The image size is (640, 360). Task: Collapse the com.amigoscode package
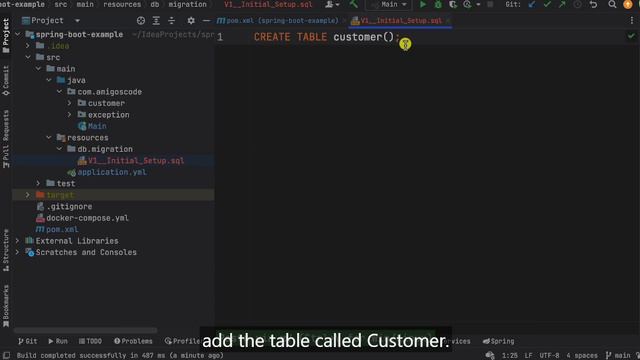pyautogui.click(x=60, y=91)
